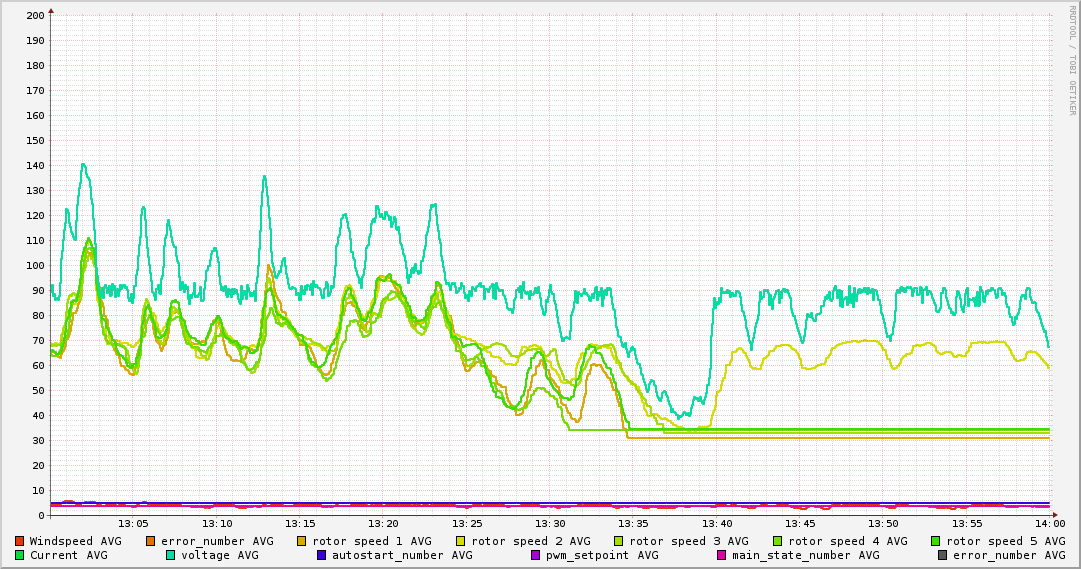This screenshot has height=569, width=1081.
Task: Click the 13:30 time axis label
Action: tap(550, 525)
